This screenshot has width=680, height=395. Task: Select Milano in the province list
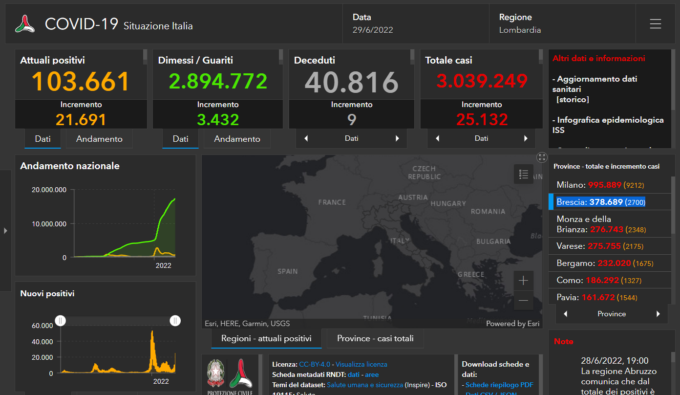(x=610, y=185)
